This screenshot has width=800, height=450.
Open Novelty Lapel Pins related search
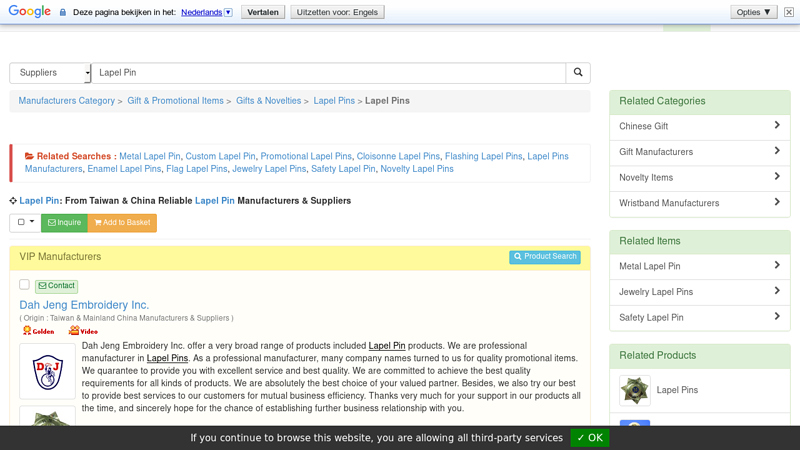coord(417,169)
